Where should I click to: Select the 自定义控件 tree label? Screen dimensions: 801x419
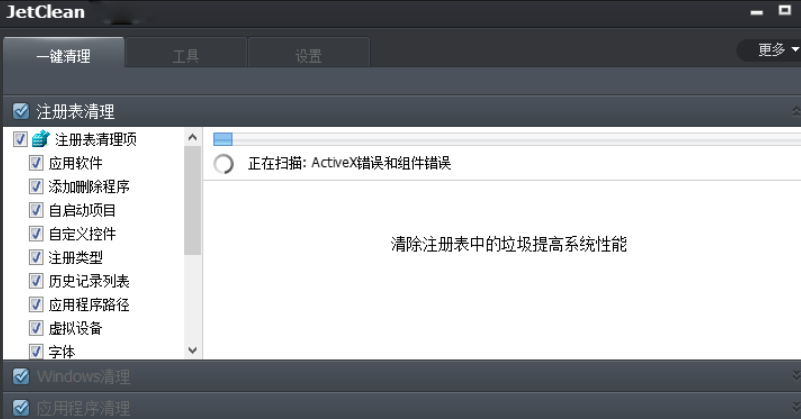coord(82,234)
